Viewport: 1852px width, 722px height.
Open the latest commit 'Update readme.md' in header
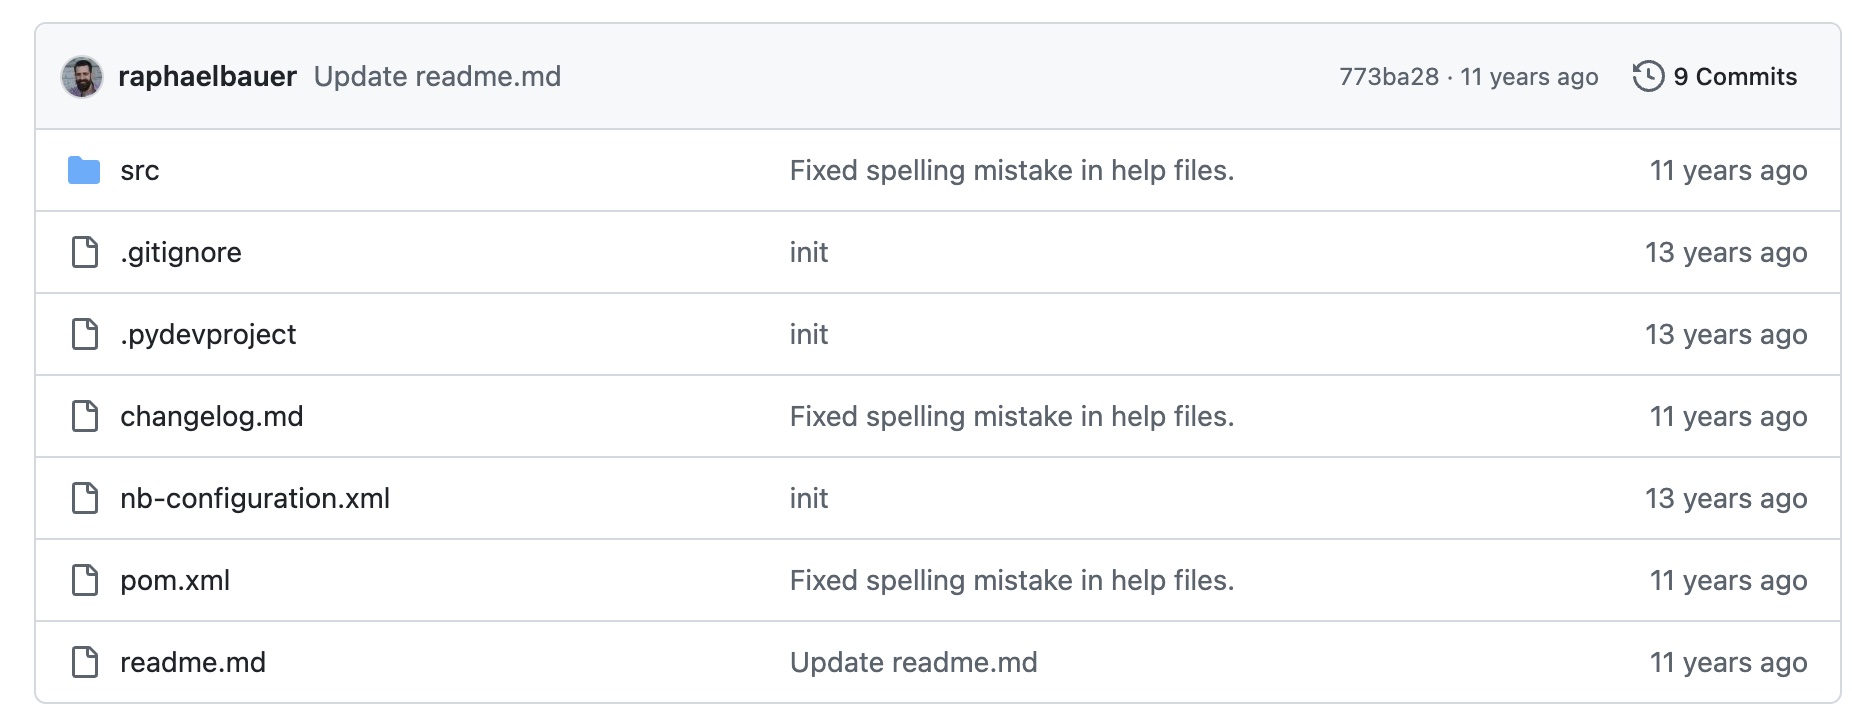click(437, 77)
